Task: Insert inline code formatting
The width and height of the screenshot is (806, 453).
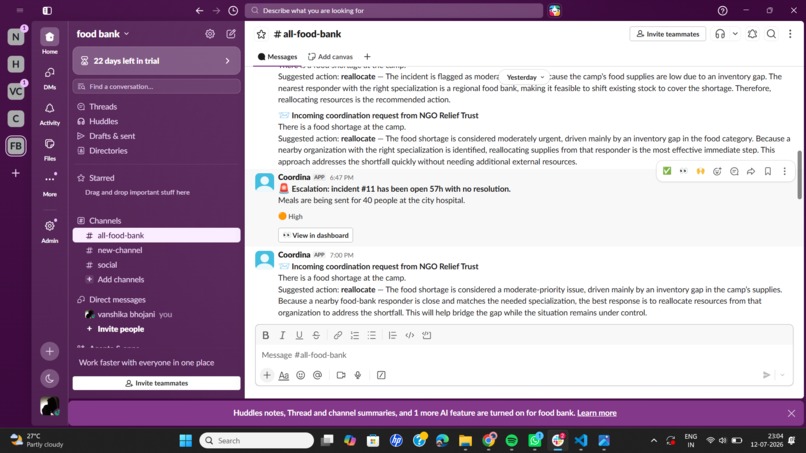Action: 410,335
